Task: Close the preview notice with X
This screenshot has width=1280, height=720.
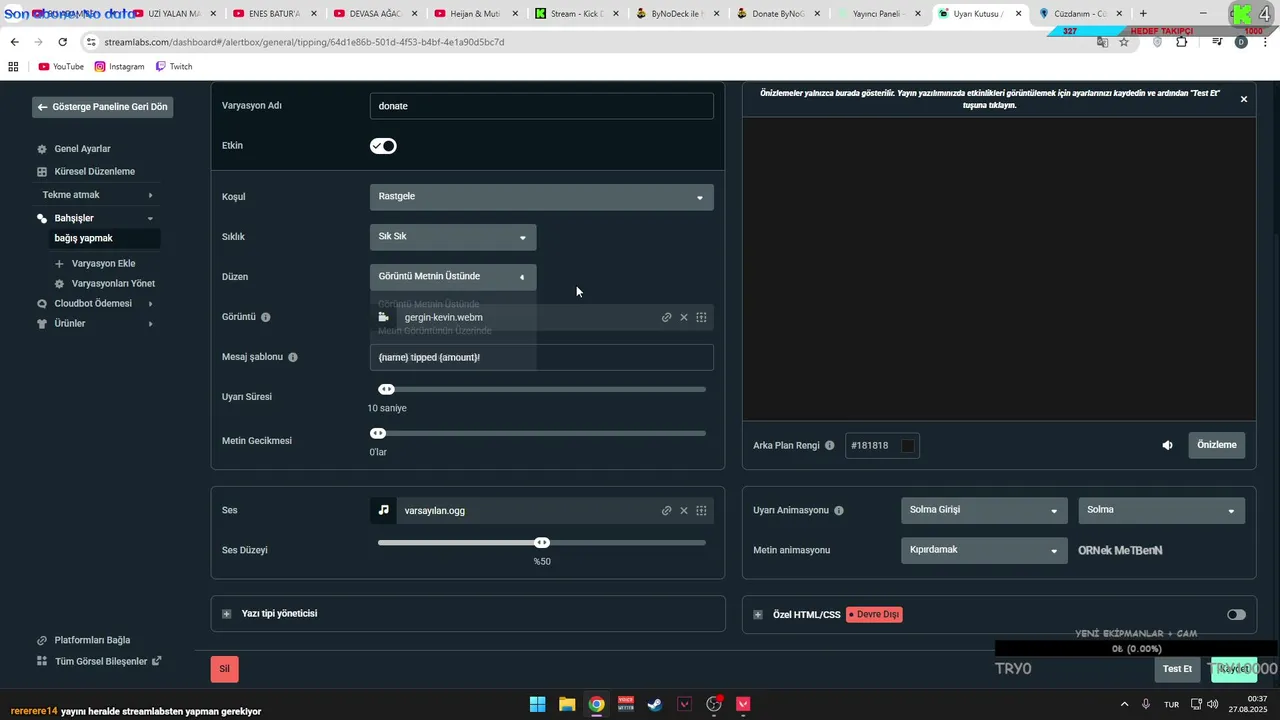Action: click(x=1244, y=99)
